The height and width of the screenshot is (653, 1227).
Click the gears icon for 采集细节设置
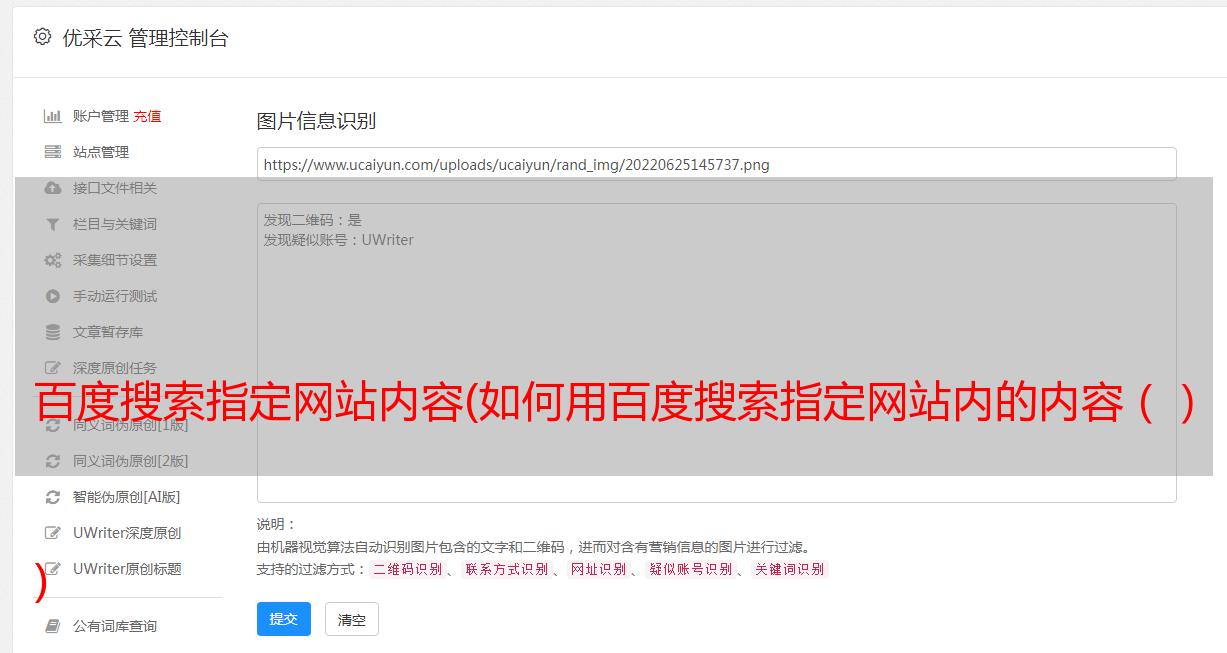pyautogui.click(x=53, y=260)
